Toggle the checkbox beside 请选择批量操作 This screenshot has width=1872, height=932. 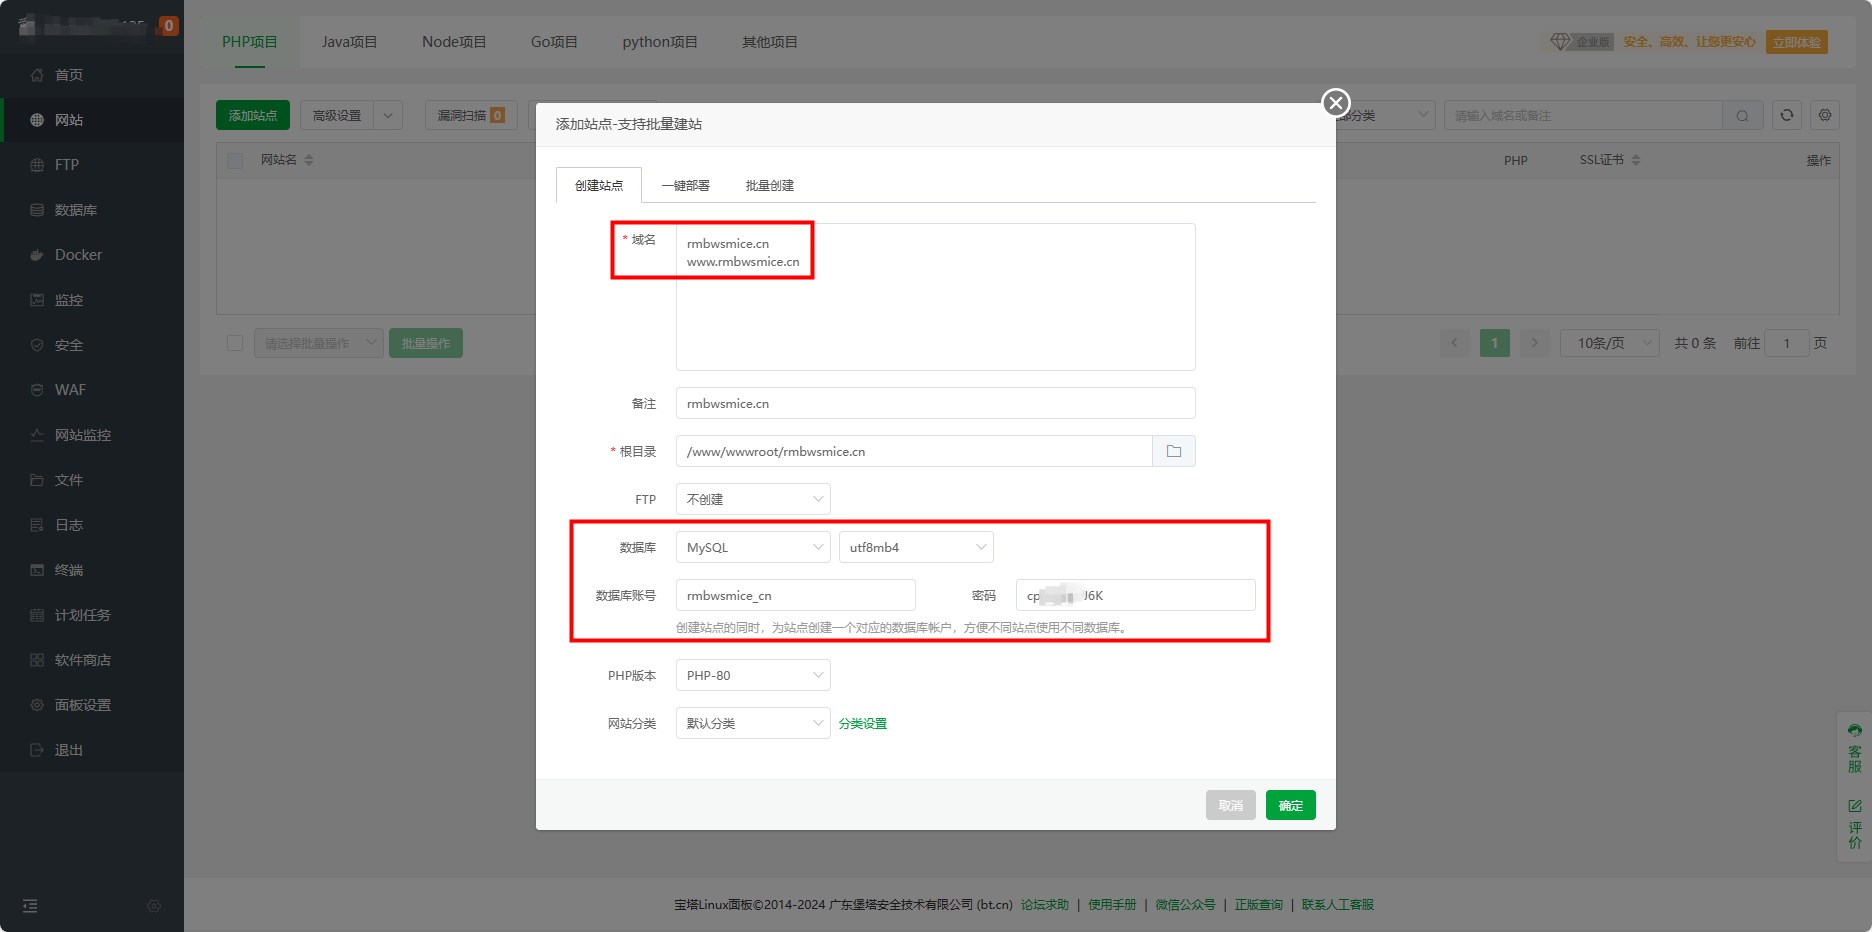point(235,343)
